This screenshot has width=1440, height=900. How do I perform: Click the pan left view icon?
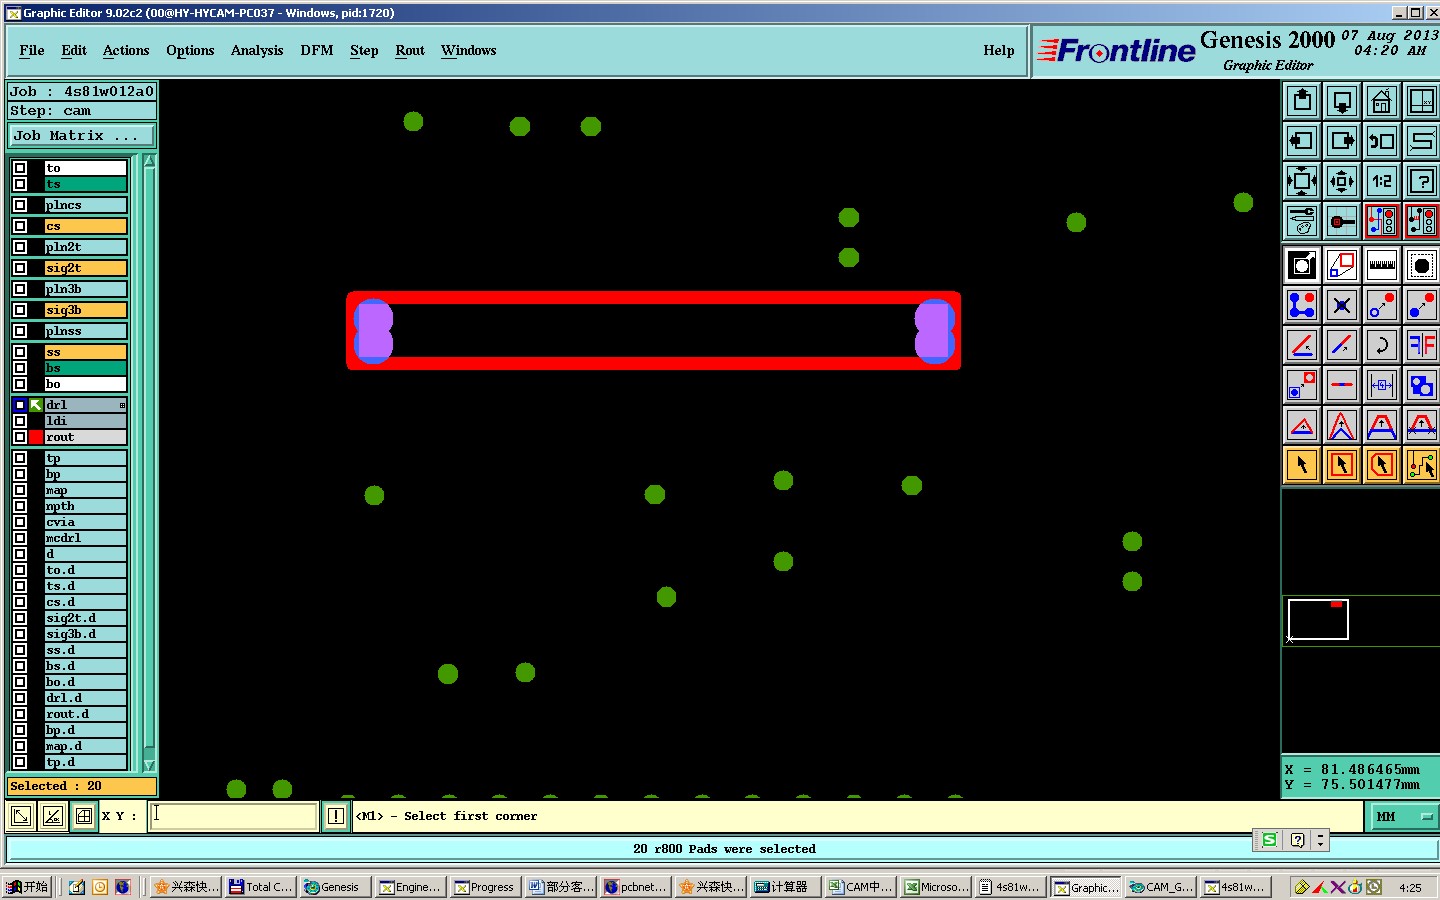click(x=1302, y=141)
